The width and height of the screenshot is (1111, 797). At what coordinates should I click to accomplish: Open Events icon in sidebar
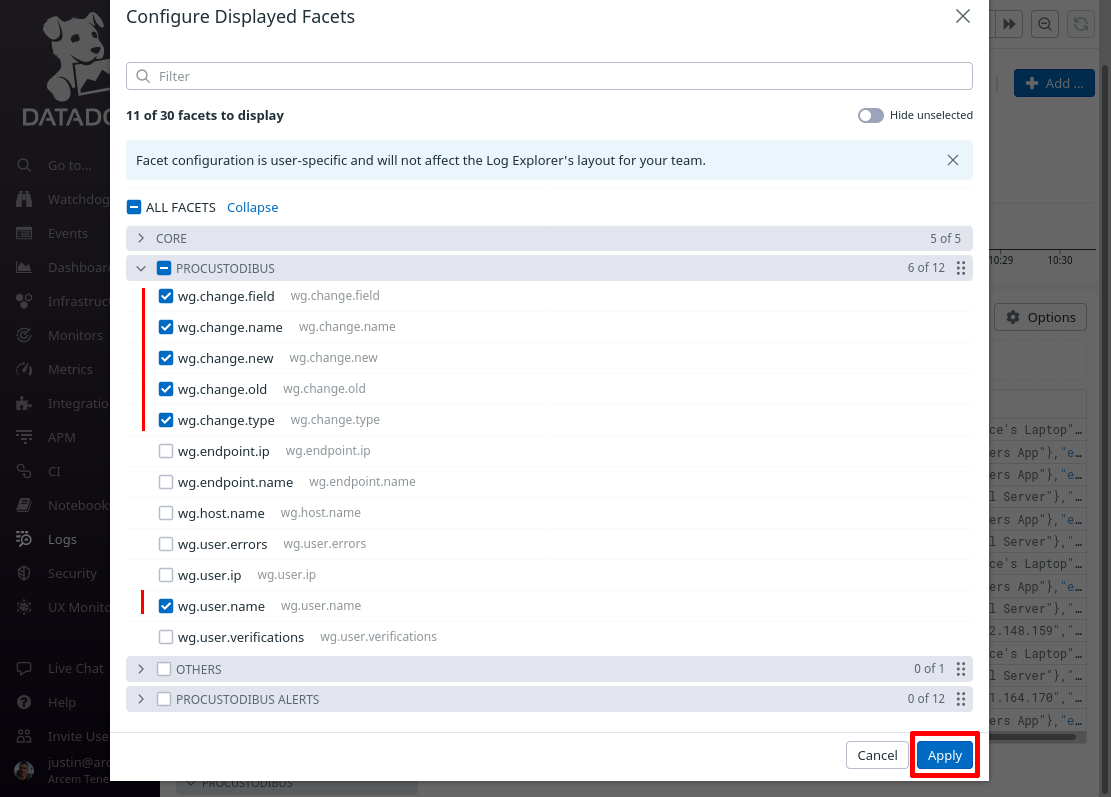(x=24, y=233)
